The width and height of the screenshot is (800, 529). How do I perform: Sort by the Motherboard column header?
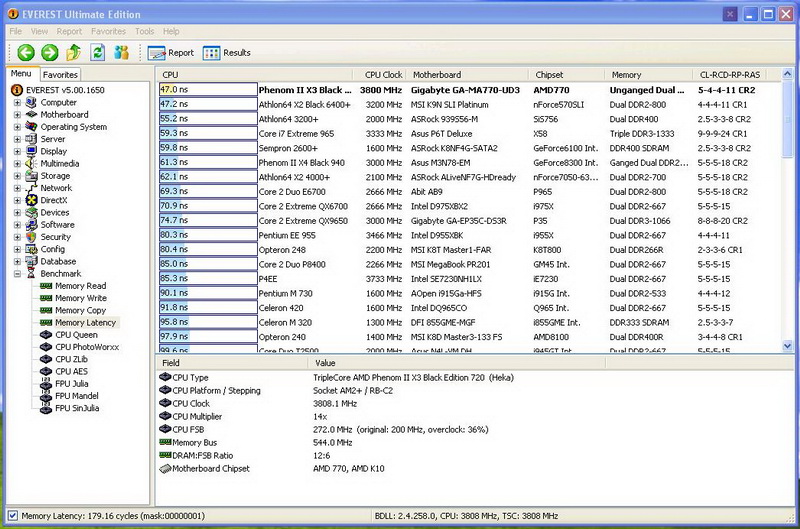pos(467,74)
